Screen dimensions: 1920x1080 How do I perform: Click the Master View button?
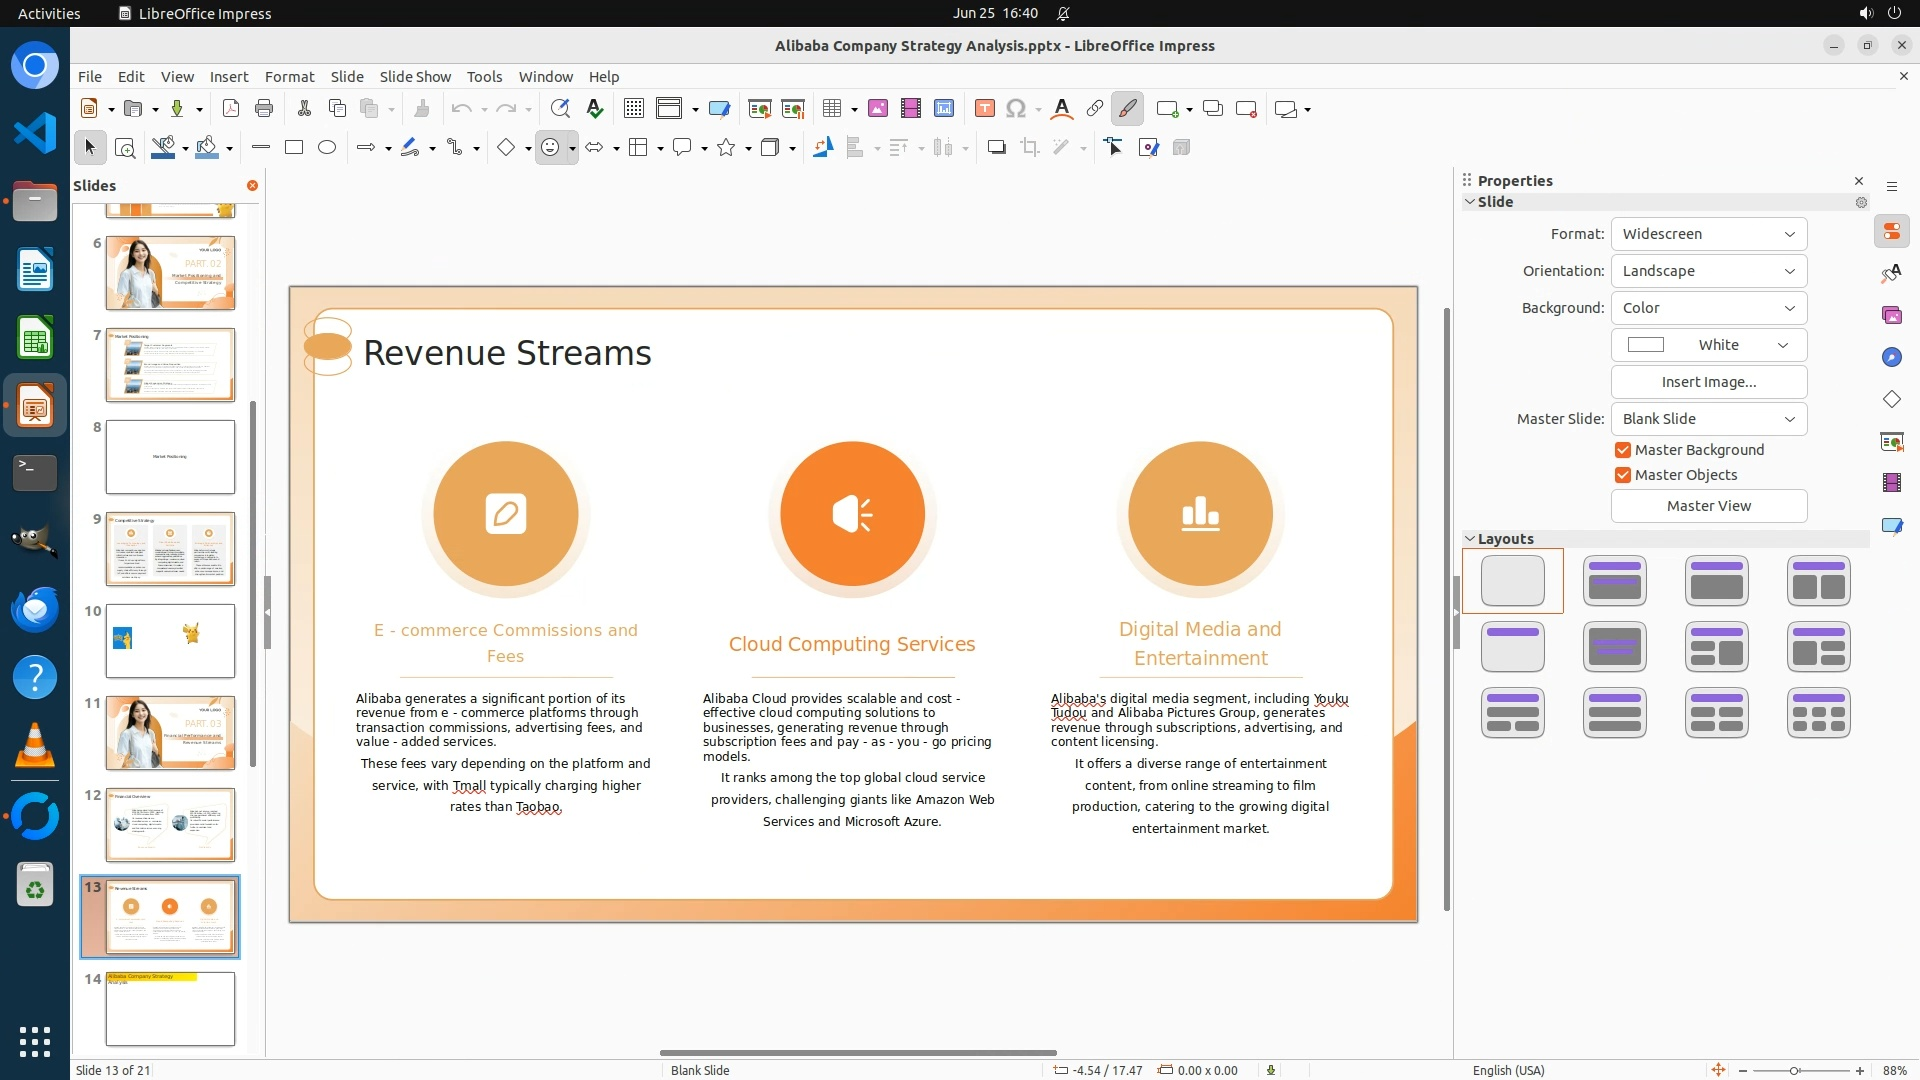click(1708, 506)
